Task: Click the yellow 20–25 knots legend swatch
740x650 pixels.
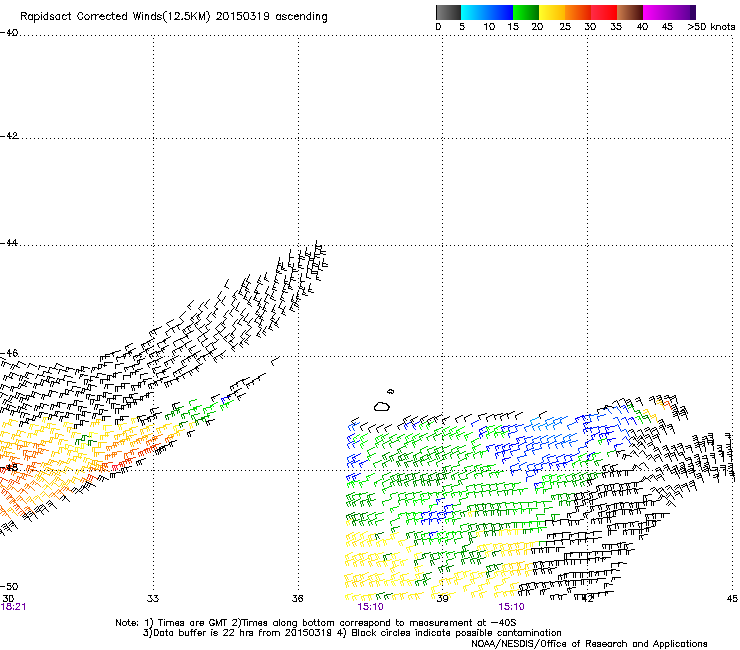Action: [552, 12]
